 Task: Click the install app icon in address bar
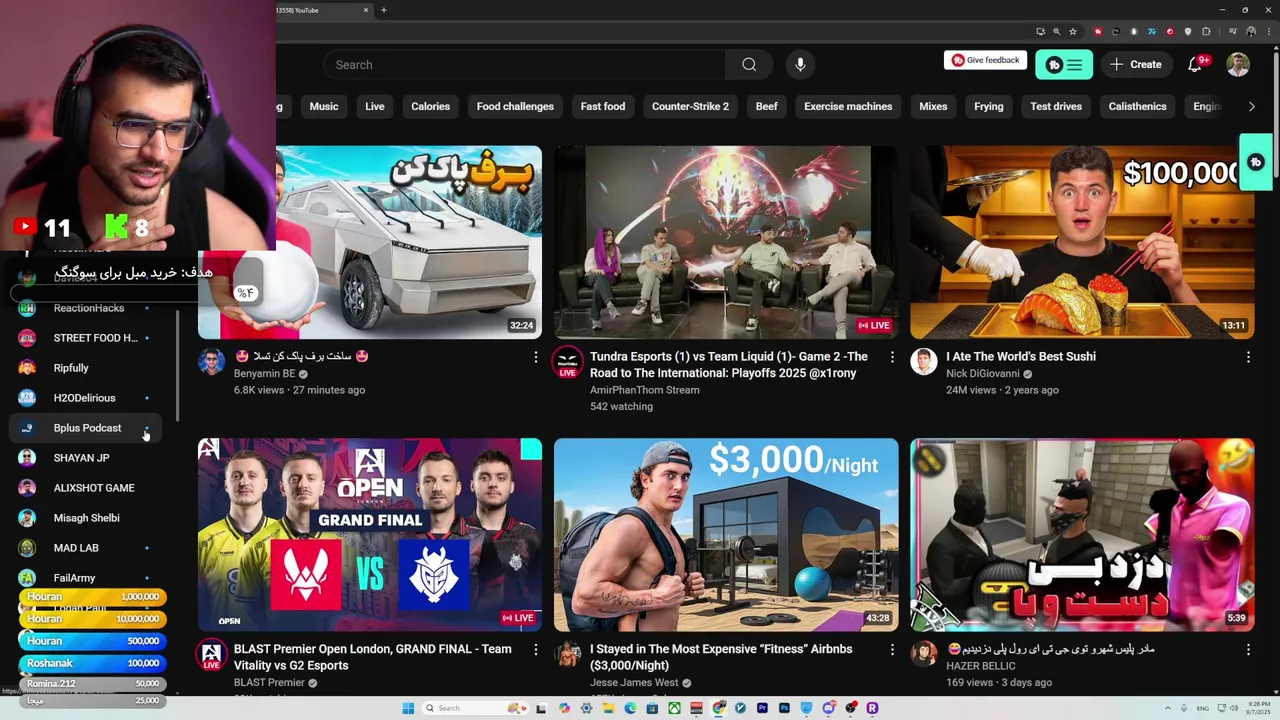click(1041, 31)
